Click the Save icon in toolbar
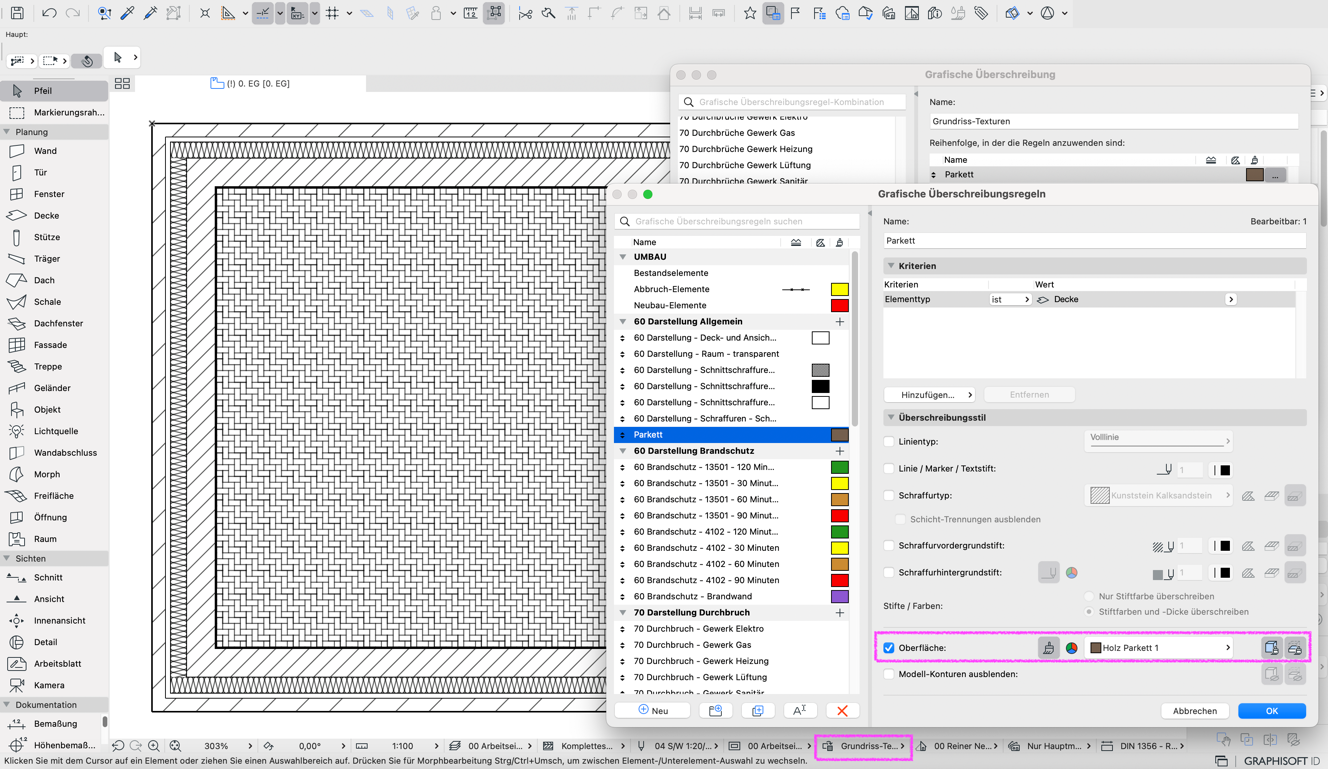Image resolution: width=1328 pixels, height=769 pixels. 17,13
